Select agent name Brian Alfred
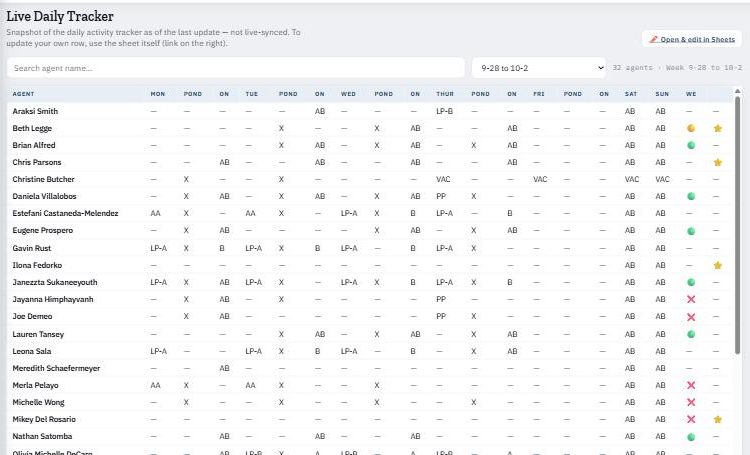Viewport: 750px width, 455px height. (34, 145)
